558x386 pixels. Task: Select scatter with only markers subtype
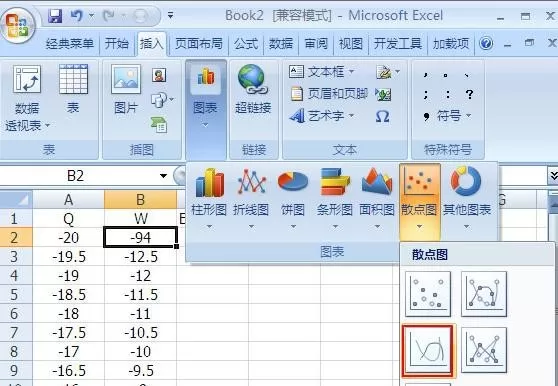[x=428, y=294]
